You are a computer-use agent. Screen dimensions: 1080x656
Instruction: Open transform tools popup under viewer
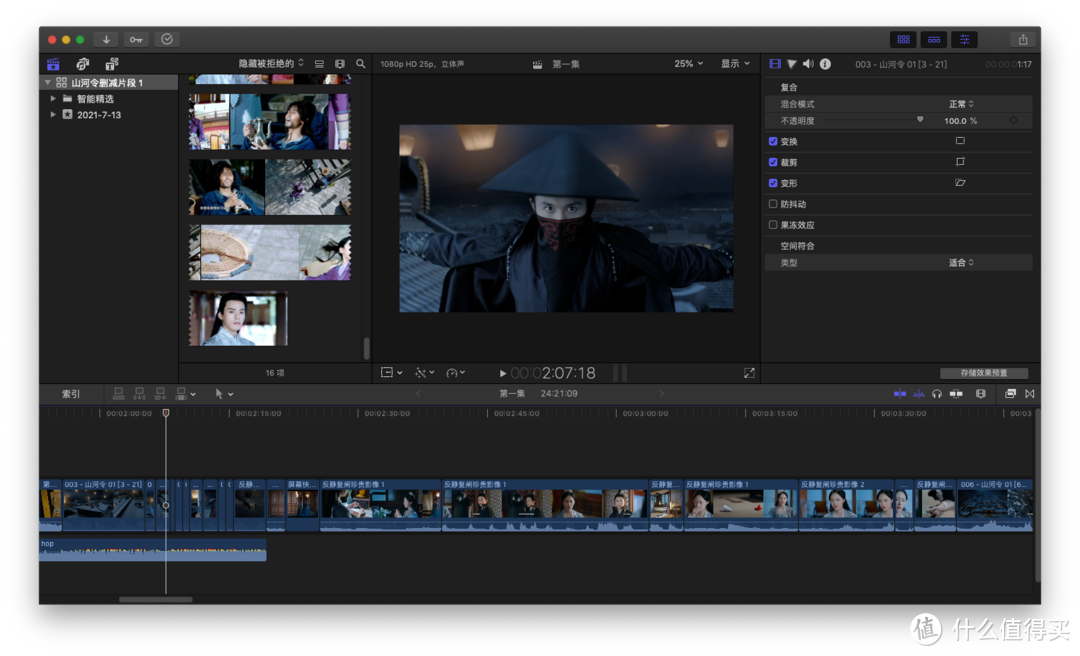(x=391, y=373)
